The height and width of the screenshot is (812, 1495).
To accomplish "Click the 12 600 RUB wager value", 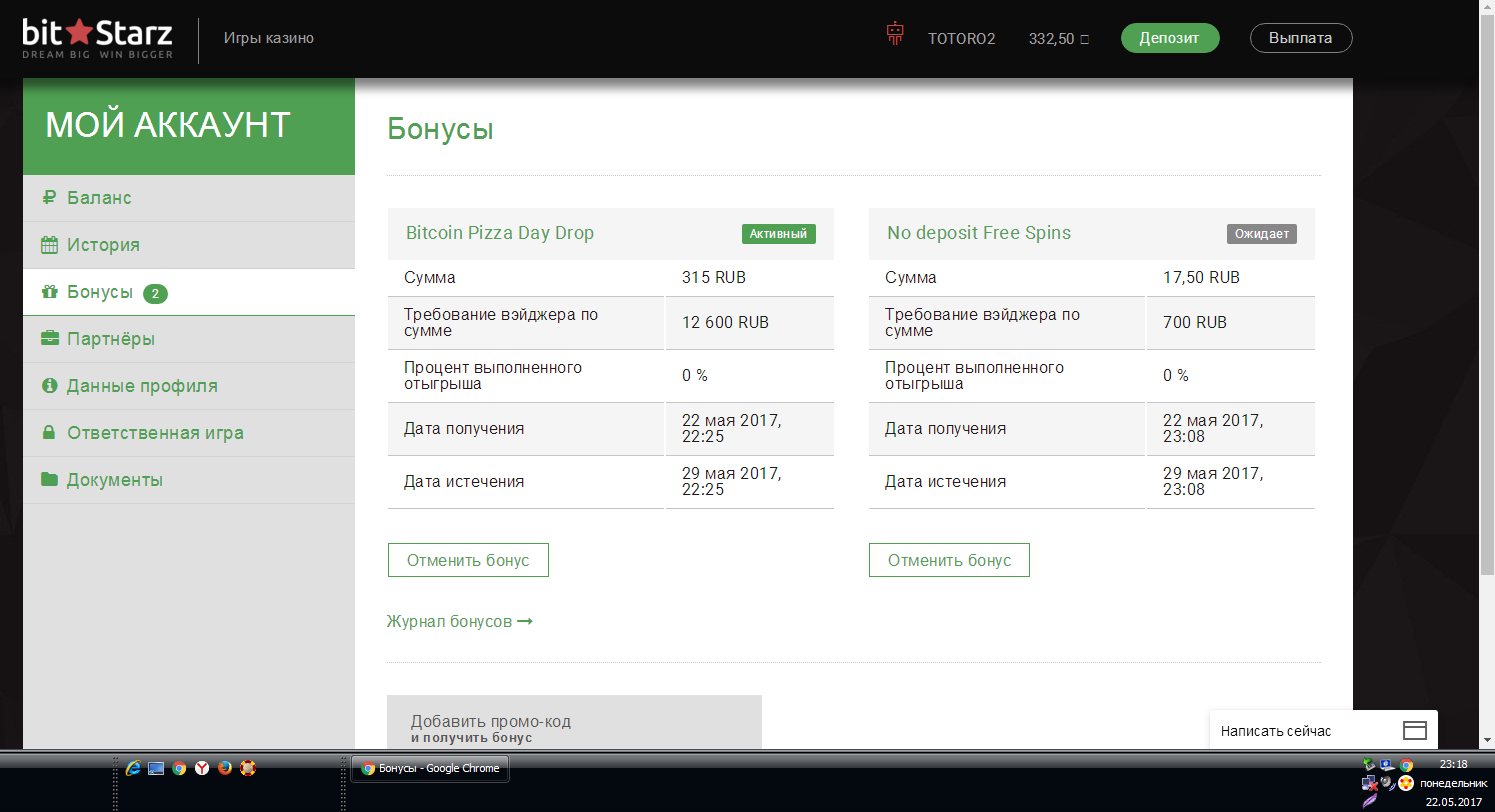I will [x=725, y=323].
